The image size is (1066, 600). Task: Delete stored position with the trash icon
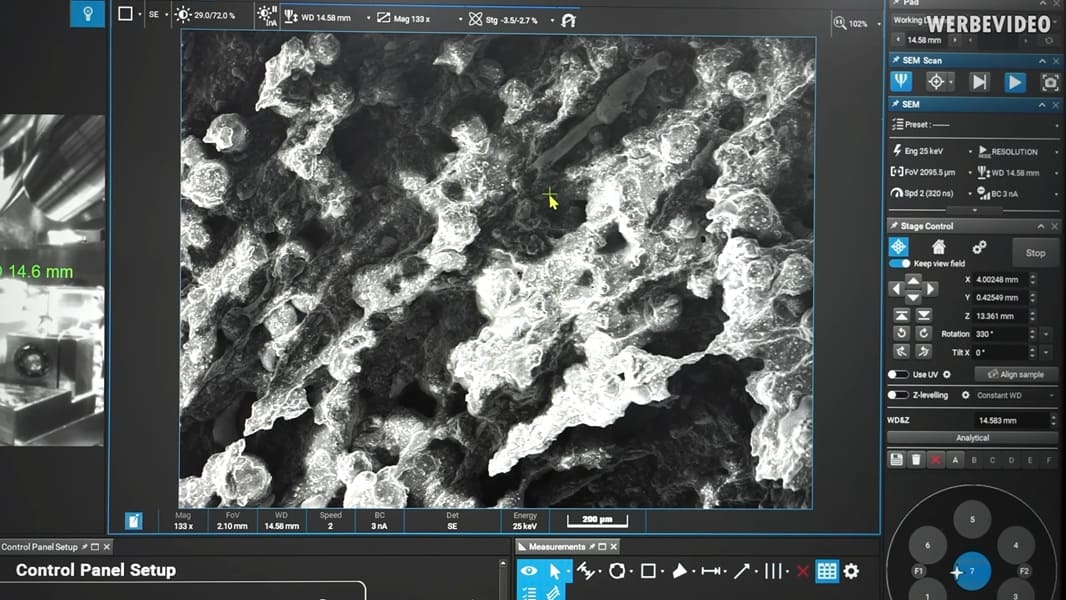coord(916,460)
